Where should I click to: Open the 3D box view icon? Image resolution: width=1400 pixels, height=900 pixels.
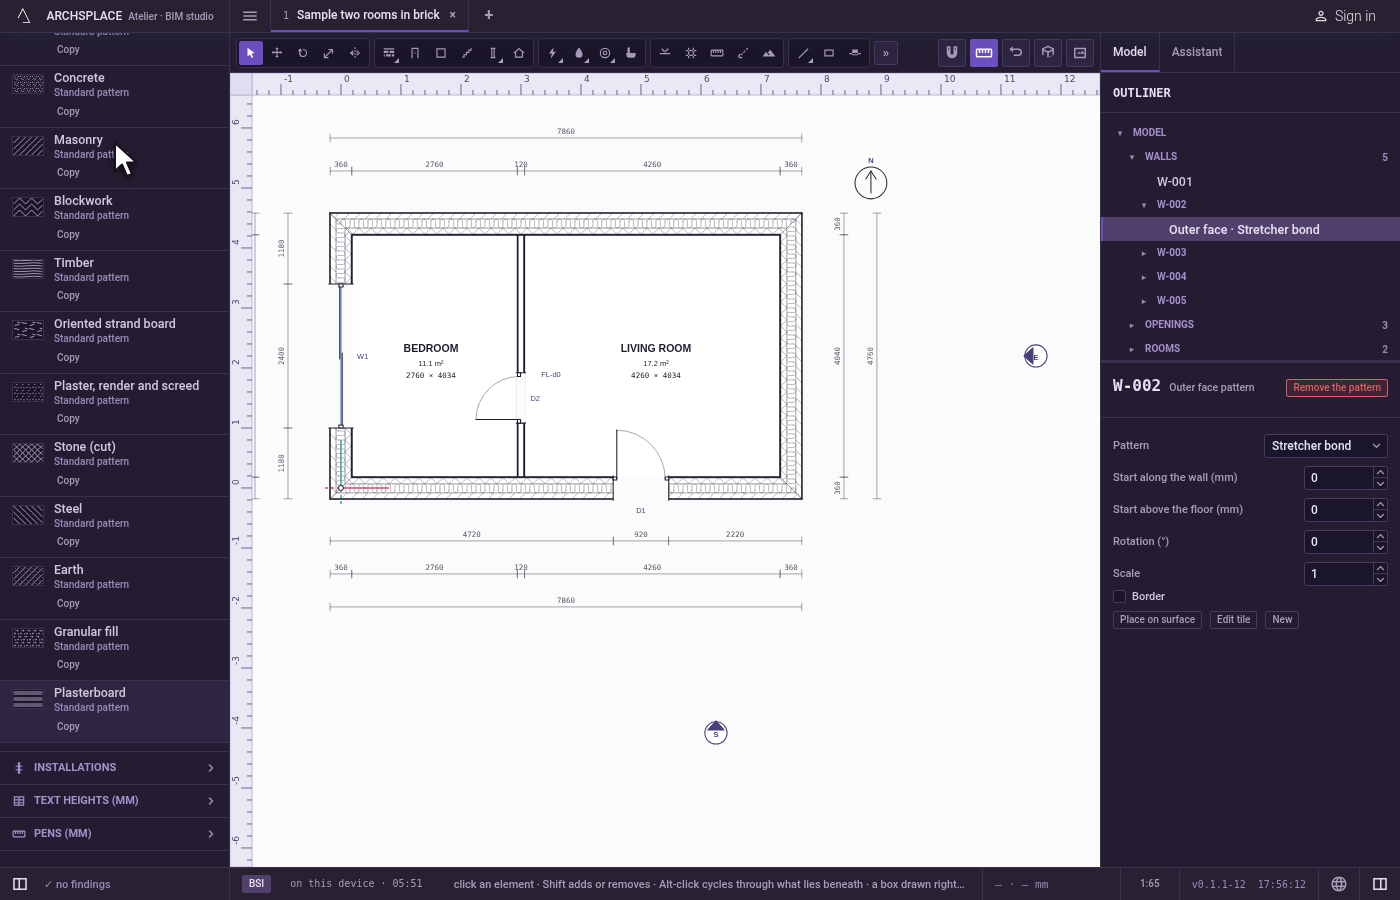[1048, 53]
